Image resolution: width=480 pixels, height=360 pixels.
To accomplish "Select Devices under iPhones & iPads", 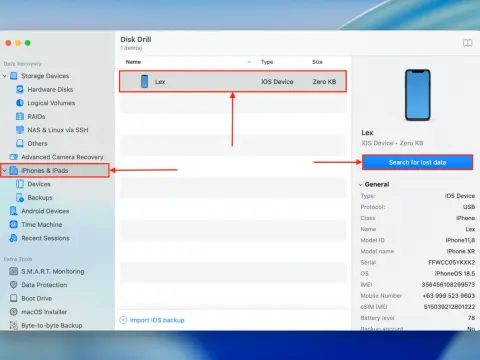I will pyautogui.click(x=39, y=184).
